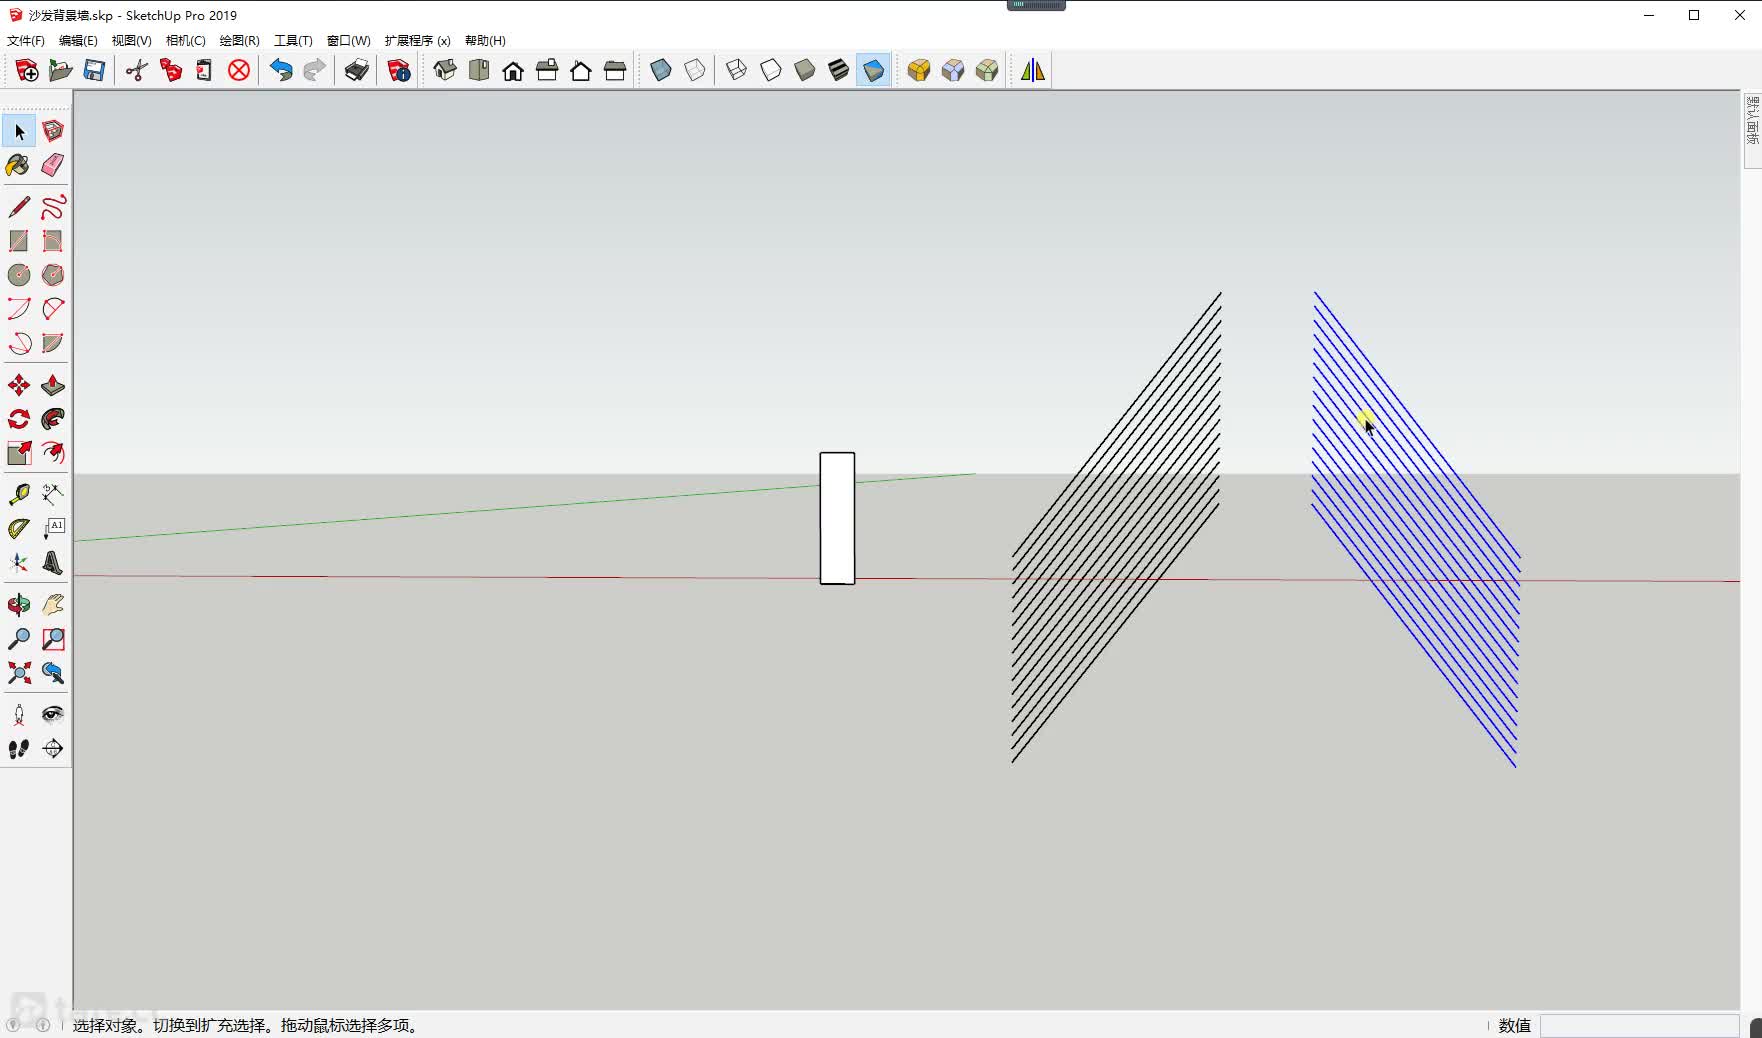Select the Rotate tool
Image resolution: width=1762 pixels, height=1038 pixels.
tap(19, 419)
